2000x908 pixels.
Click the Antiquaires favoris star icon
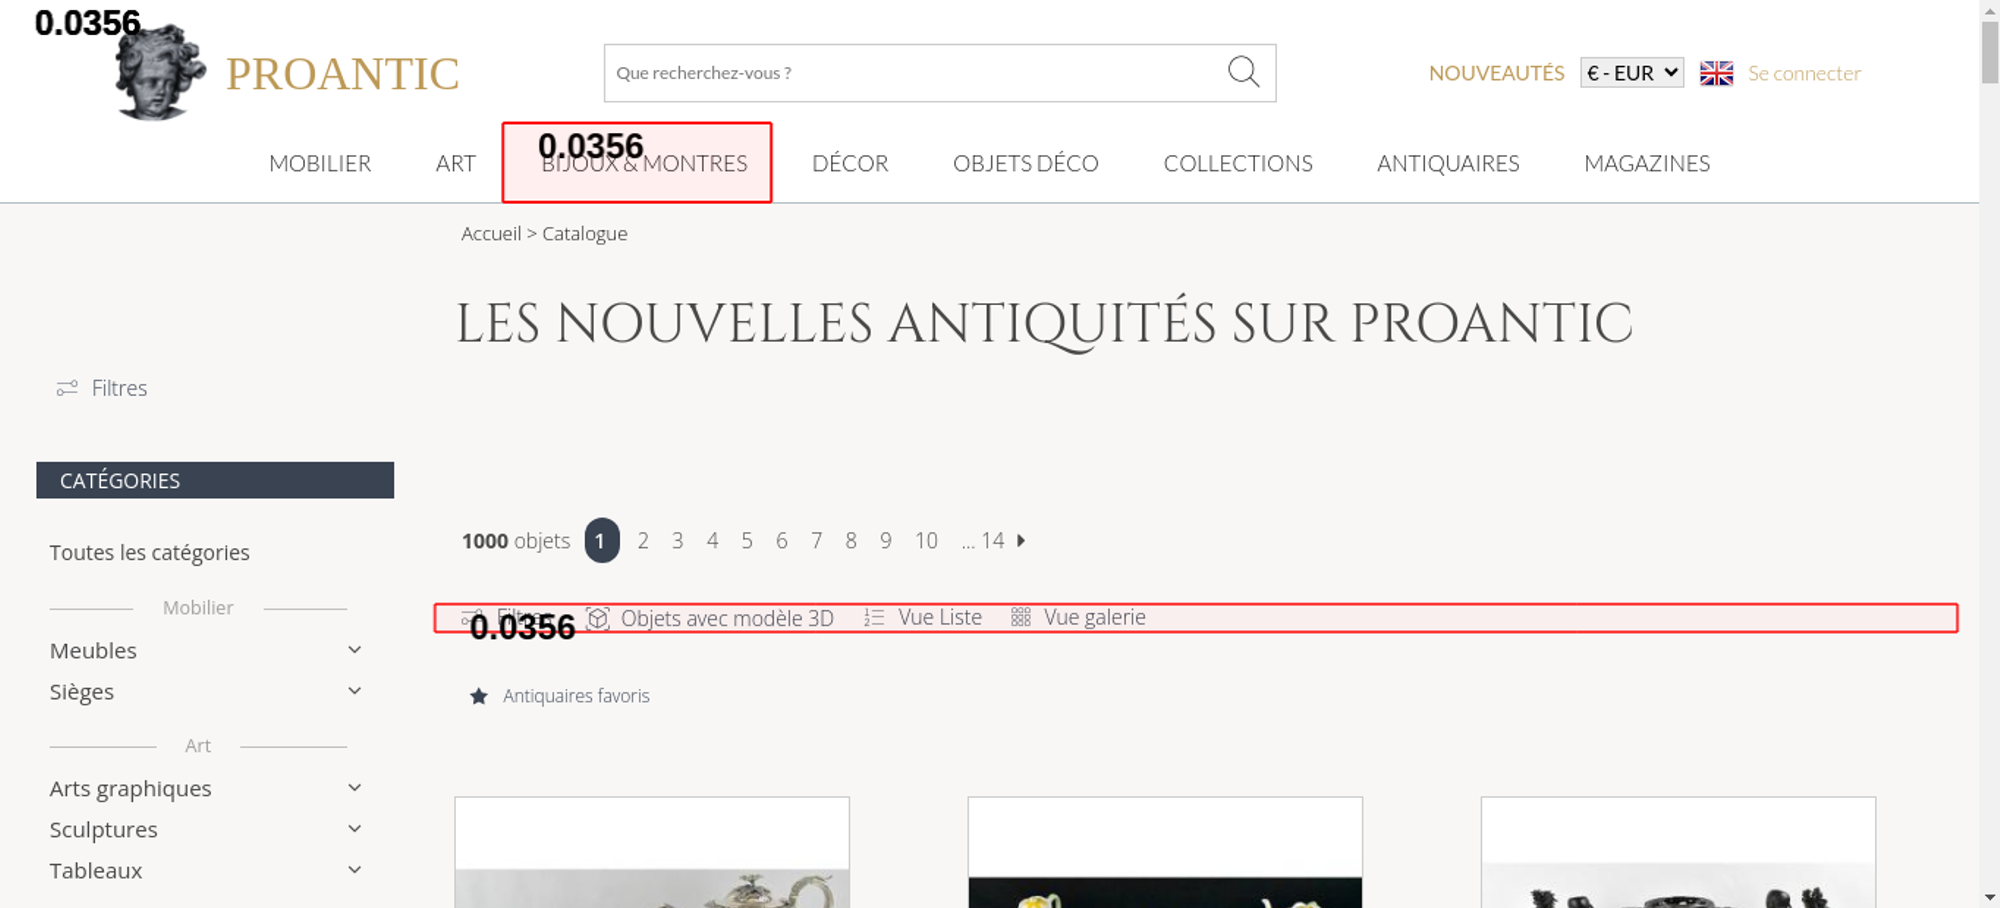point(479,696)
